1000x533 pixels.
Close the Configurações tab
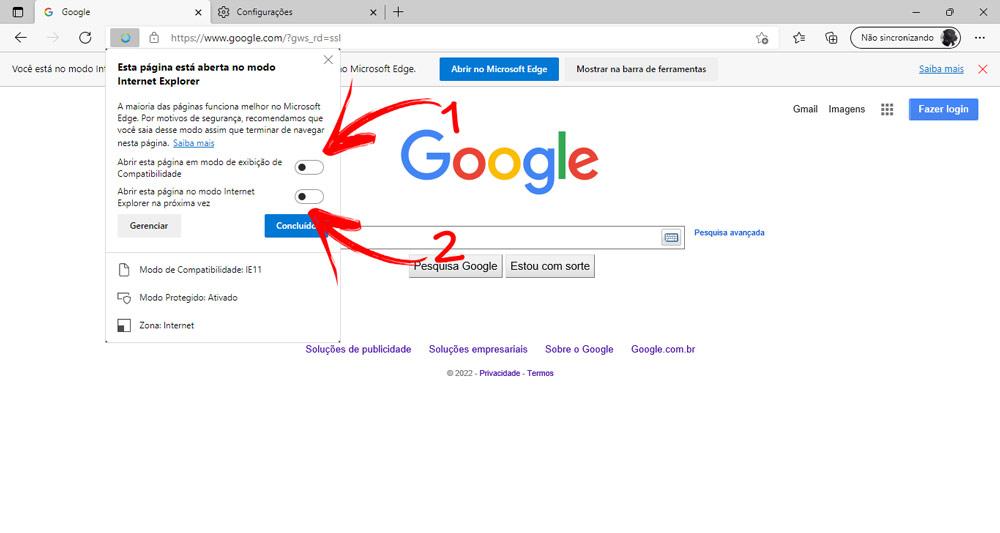373,12
